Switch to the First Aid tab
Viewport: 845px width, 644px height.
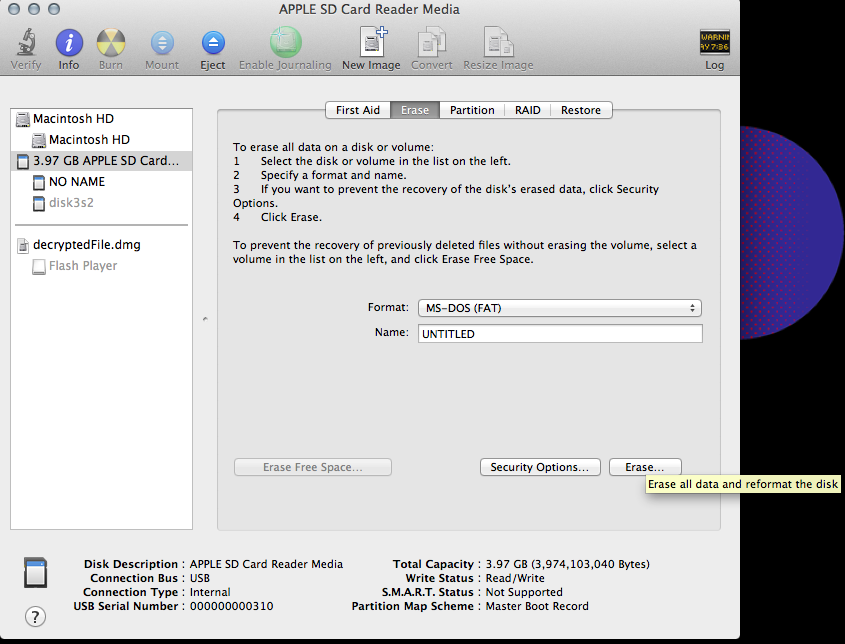click(358, 110)
